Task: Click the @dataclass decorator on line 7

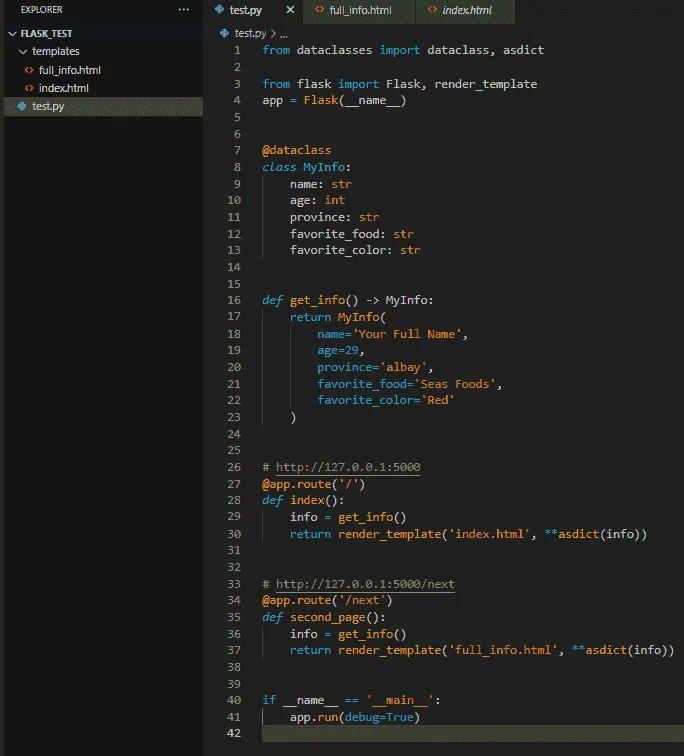Action: [x=296, y=150]
